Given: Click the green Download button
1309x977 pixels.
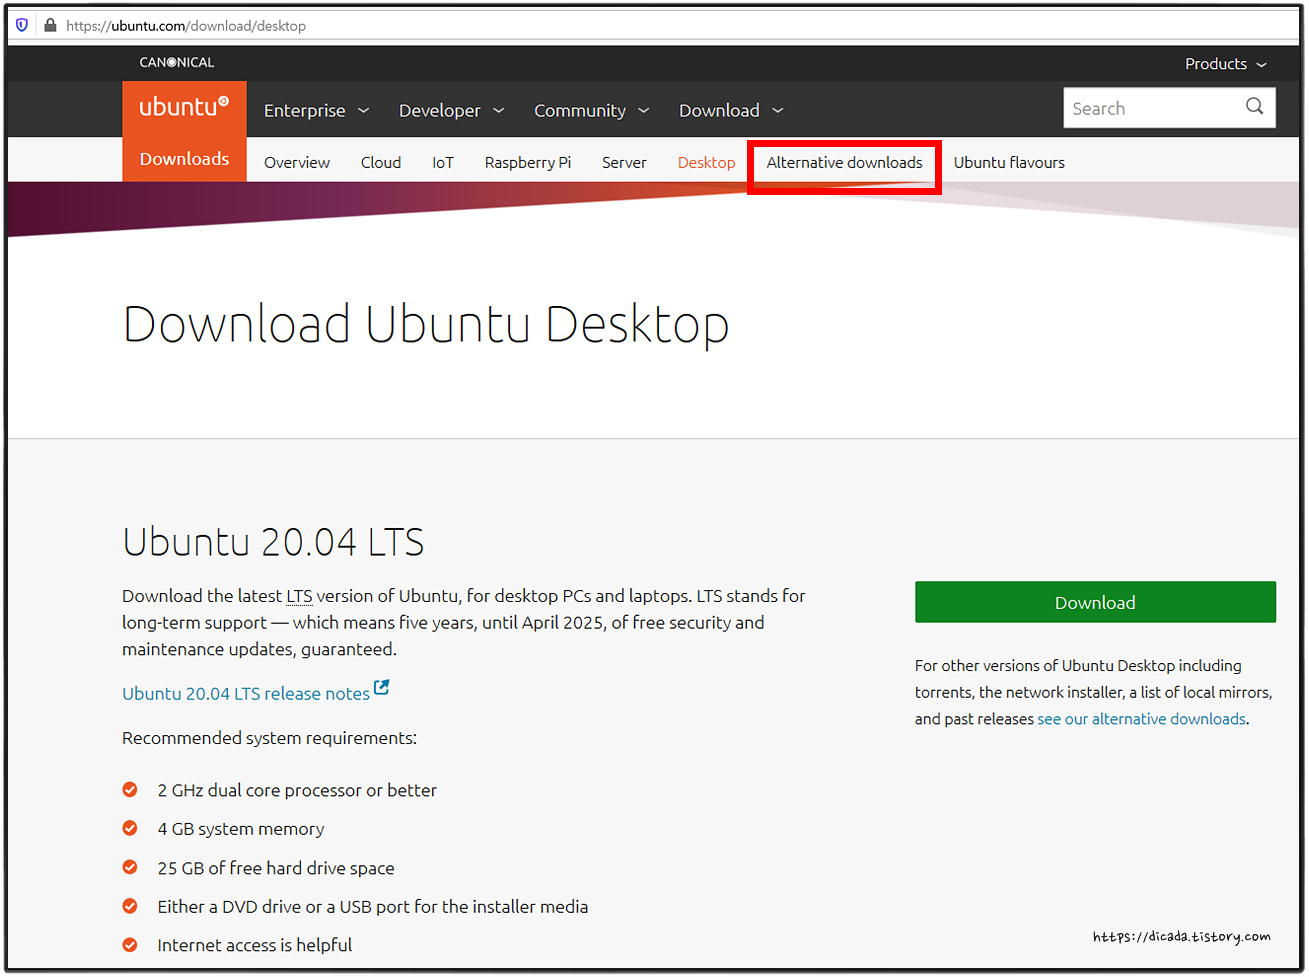Looking at the screenshot, I should pyautogui.click(x=1095, y=602).
